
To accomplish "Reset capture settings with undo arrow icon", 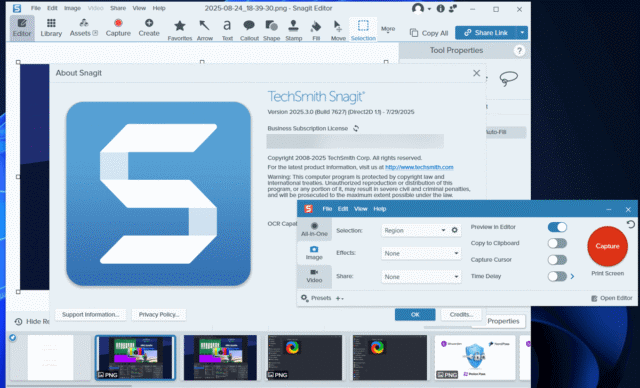I will pos(631,224).
